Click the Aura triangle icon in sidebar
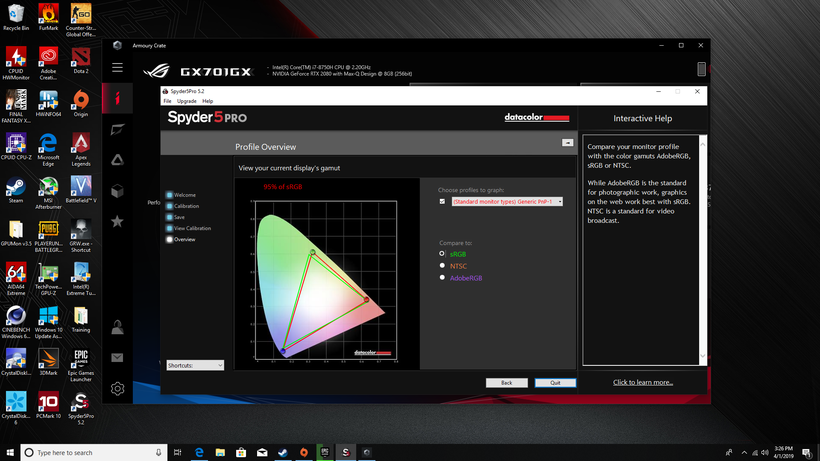 (x=117, y=159)
